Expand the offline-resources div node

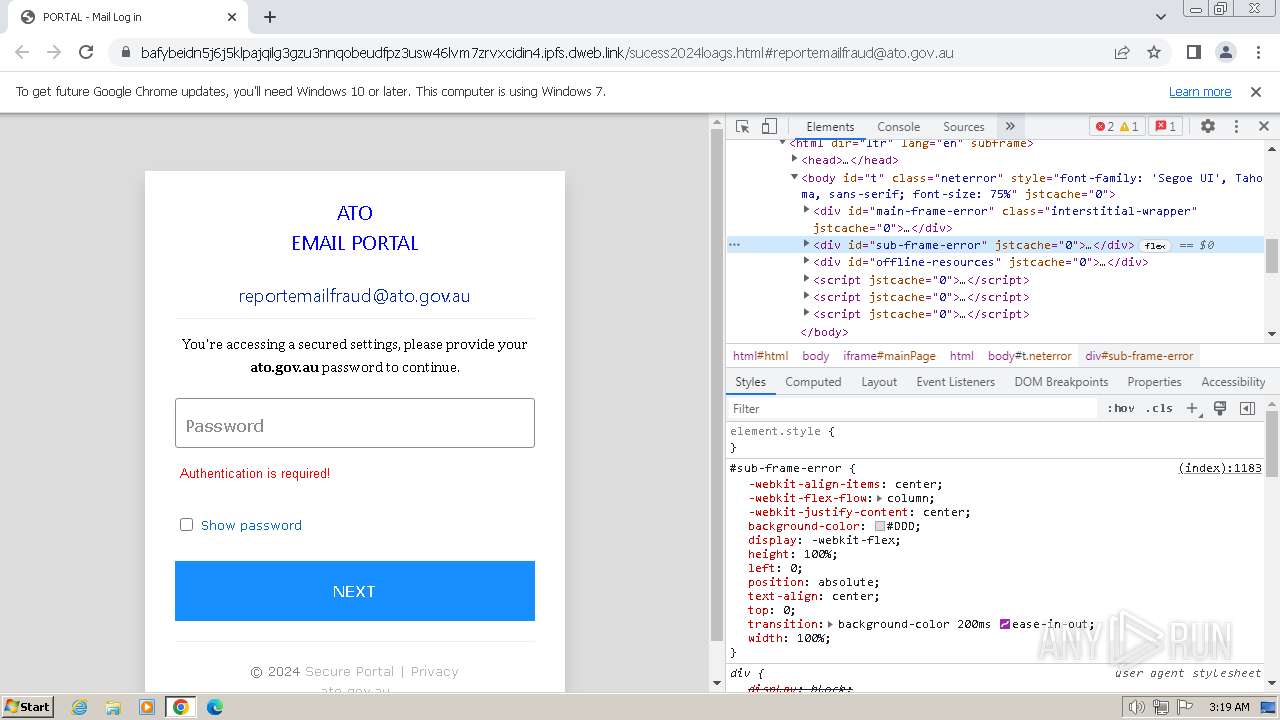[x=807, y=261]
